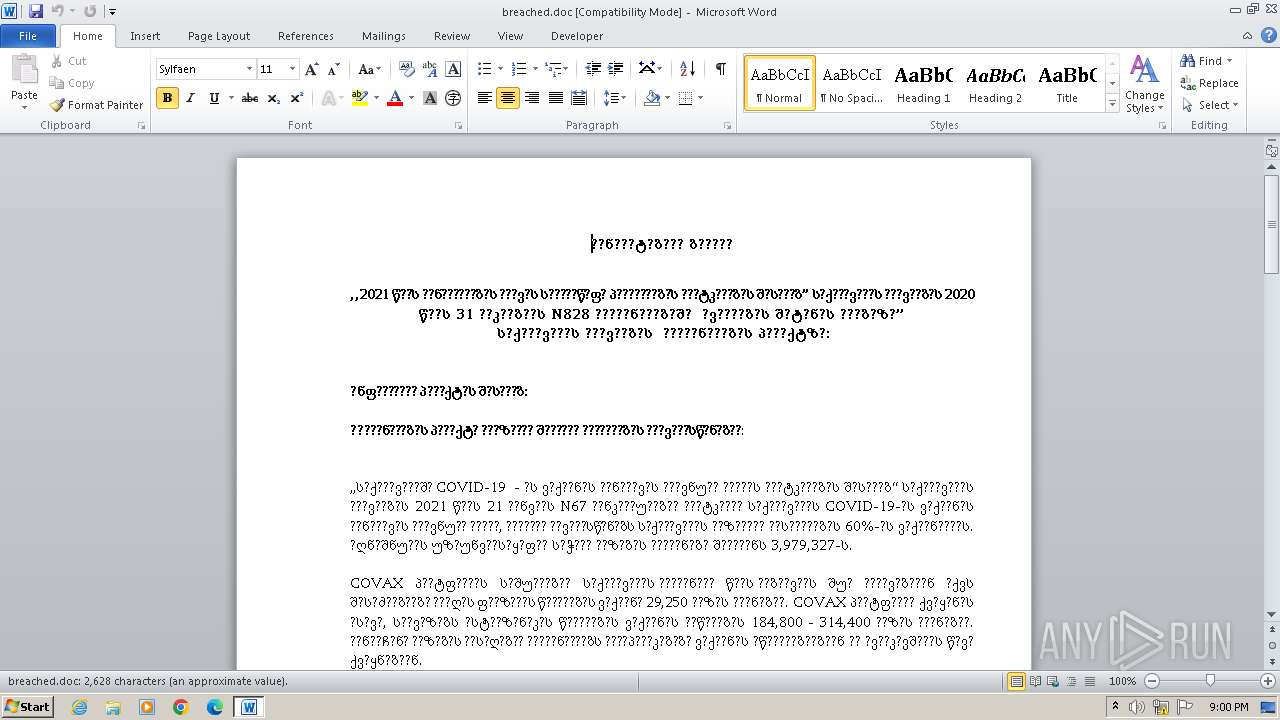This screenshot has width=1280, height=720.
Task: Toggle Strikethrough formatting
Action: tap(250, 98)
